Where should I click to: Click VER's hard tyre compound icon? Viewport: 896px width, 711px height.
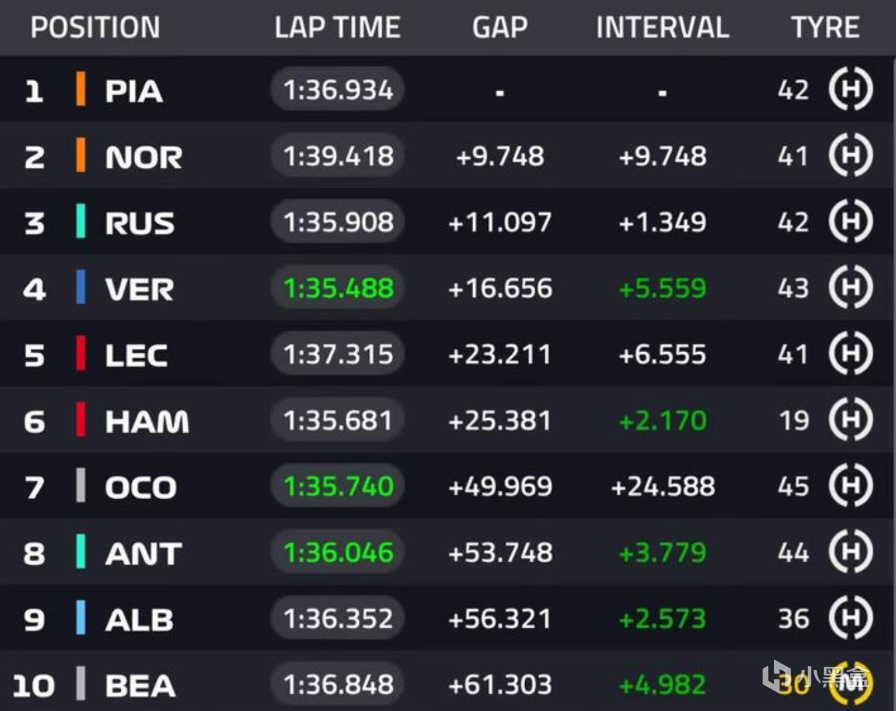850,288
